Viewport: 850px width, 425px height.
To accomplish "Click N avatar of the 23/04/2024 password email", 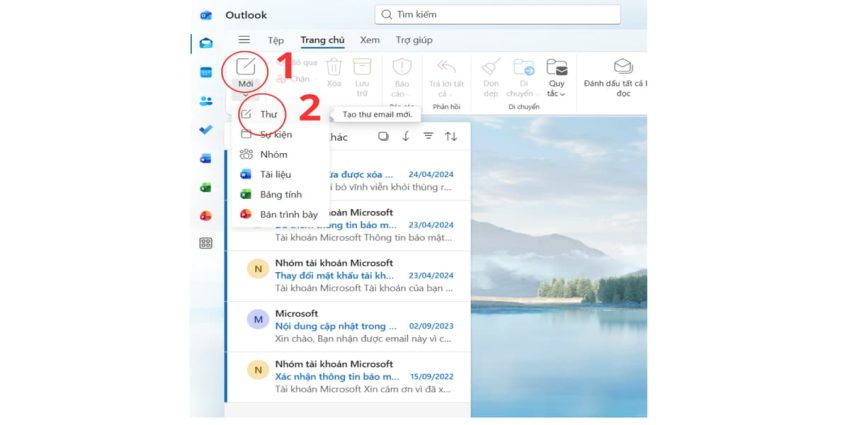I will click(258, 269).
